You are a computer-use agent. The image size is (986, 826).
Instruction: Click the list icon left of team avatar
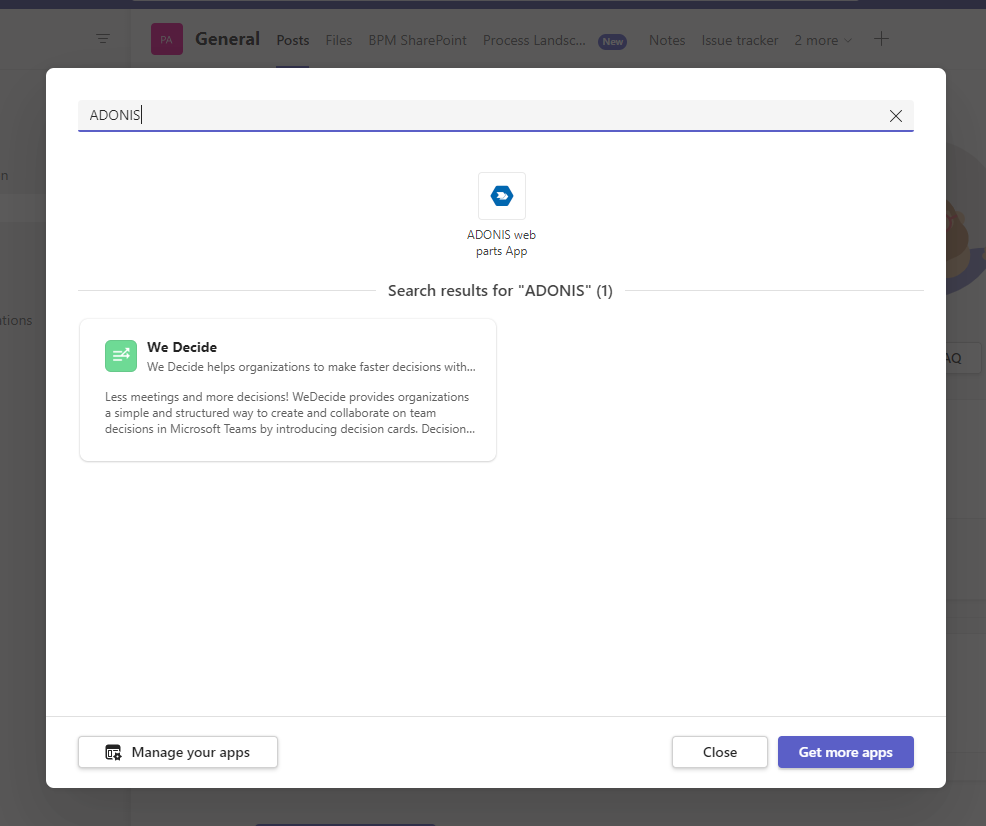click(103, 39)
